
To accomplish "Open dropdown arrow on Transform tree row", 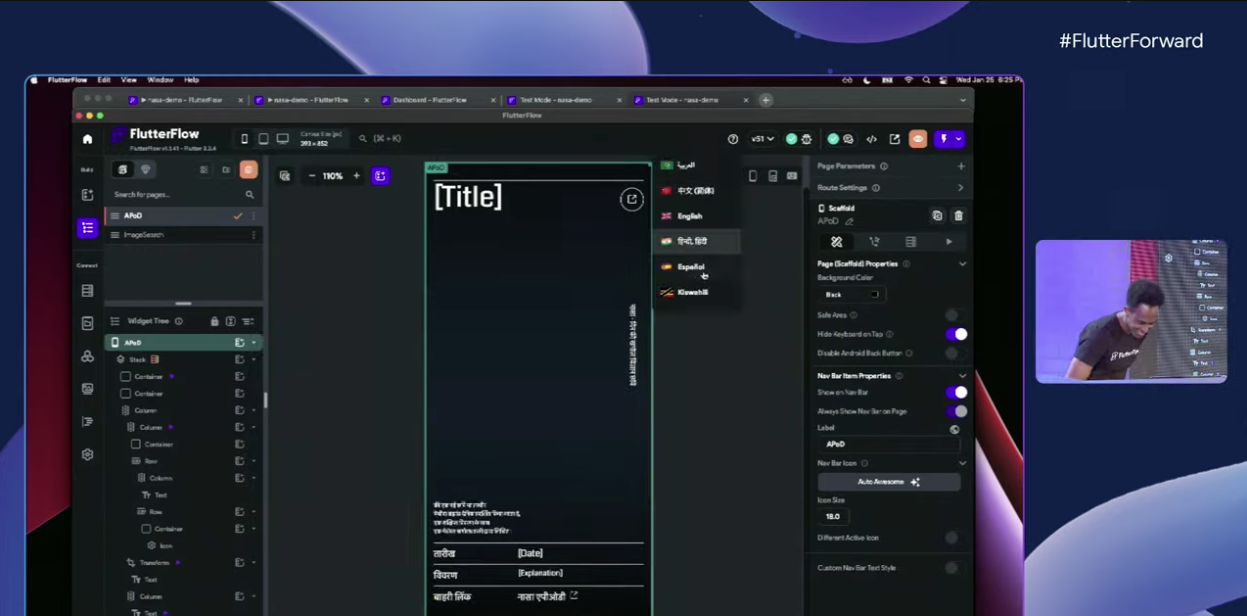I will (254, 562).
